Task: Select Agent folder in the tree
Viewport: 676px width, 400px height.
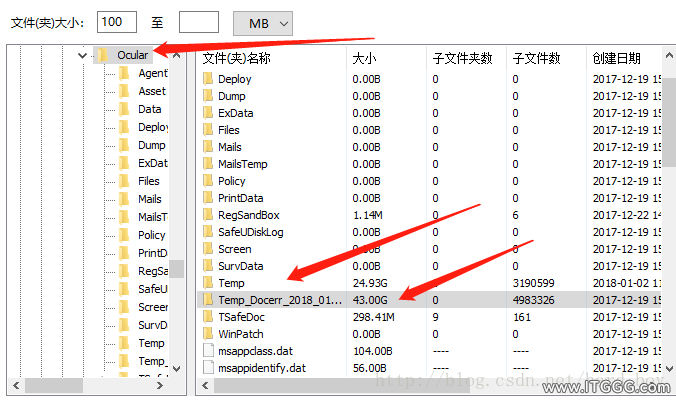Action: coord(153,73)
